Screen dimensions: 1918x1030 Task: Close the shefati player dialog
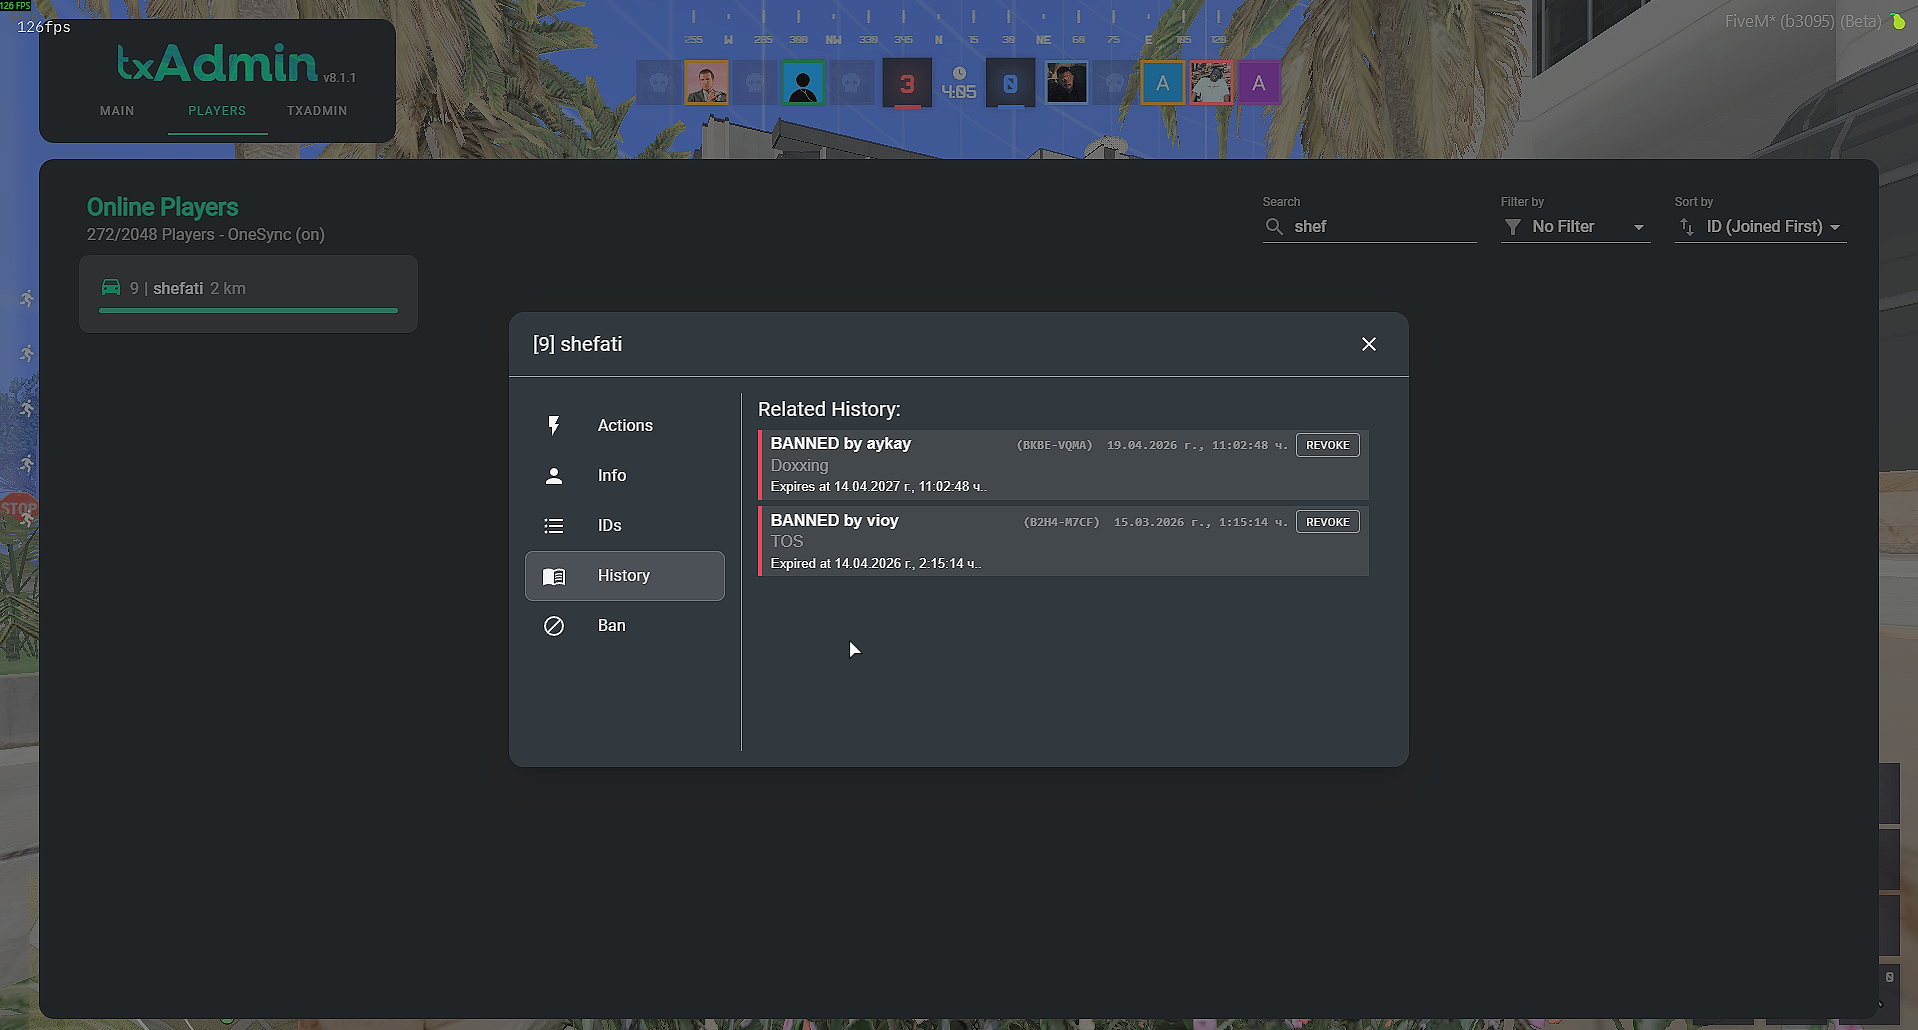coord(1369,344)
